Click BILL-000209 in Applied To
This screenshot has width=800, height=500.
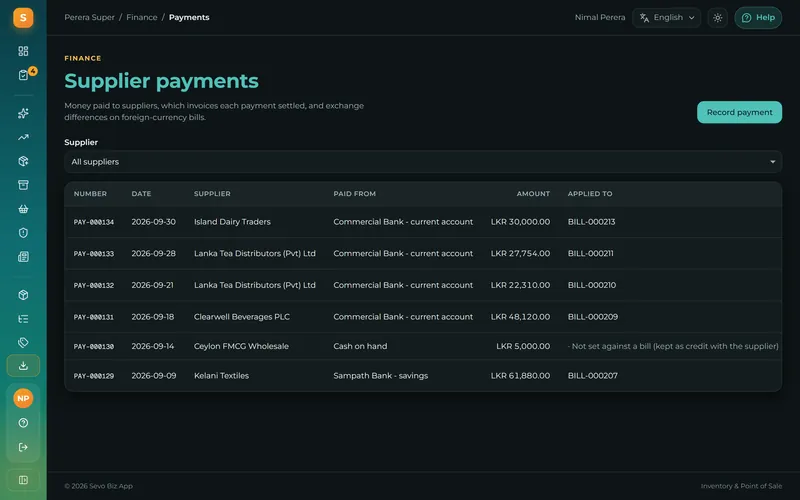(593, 317)
